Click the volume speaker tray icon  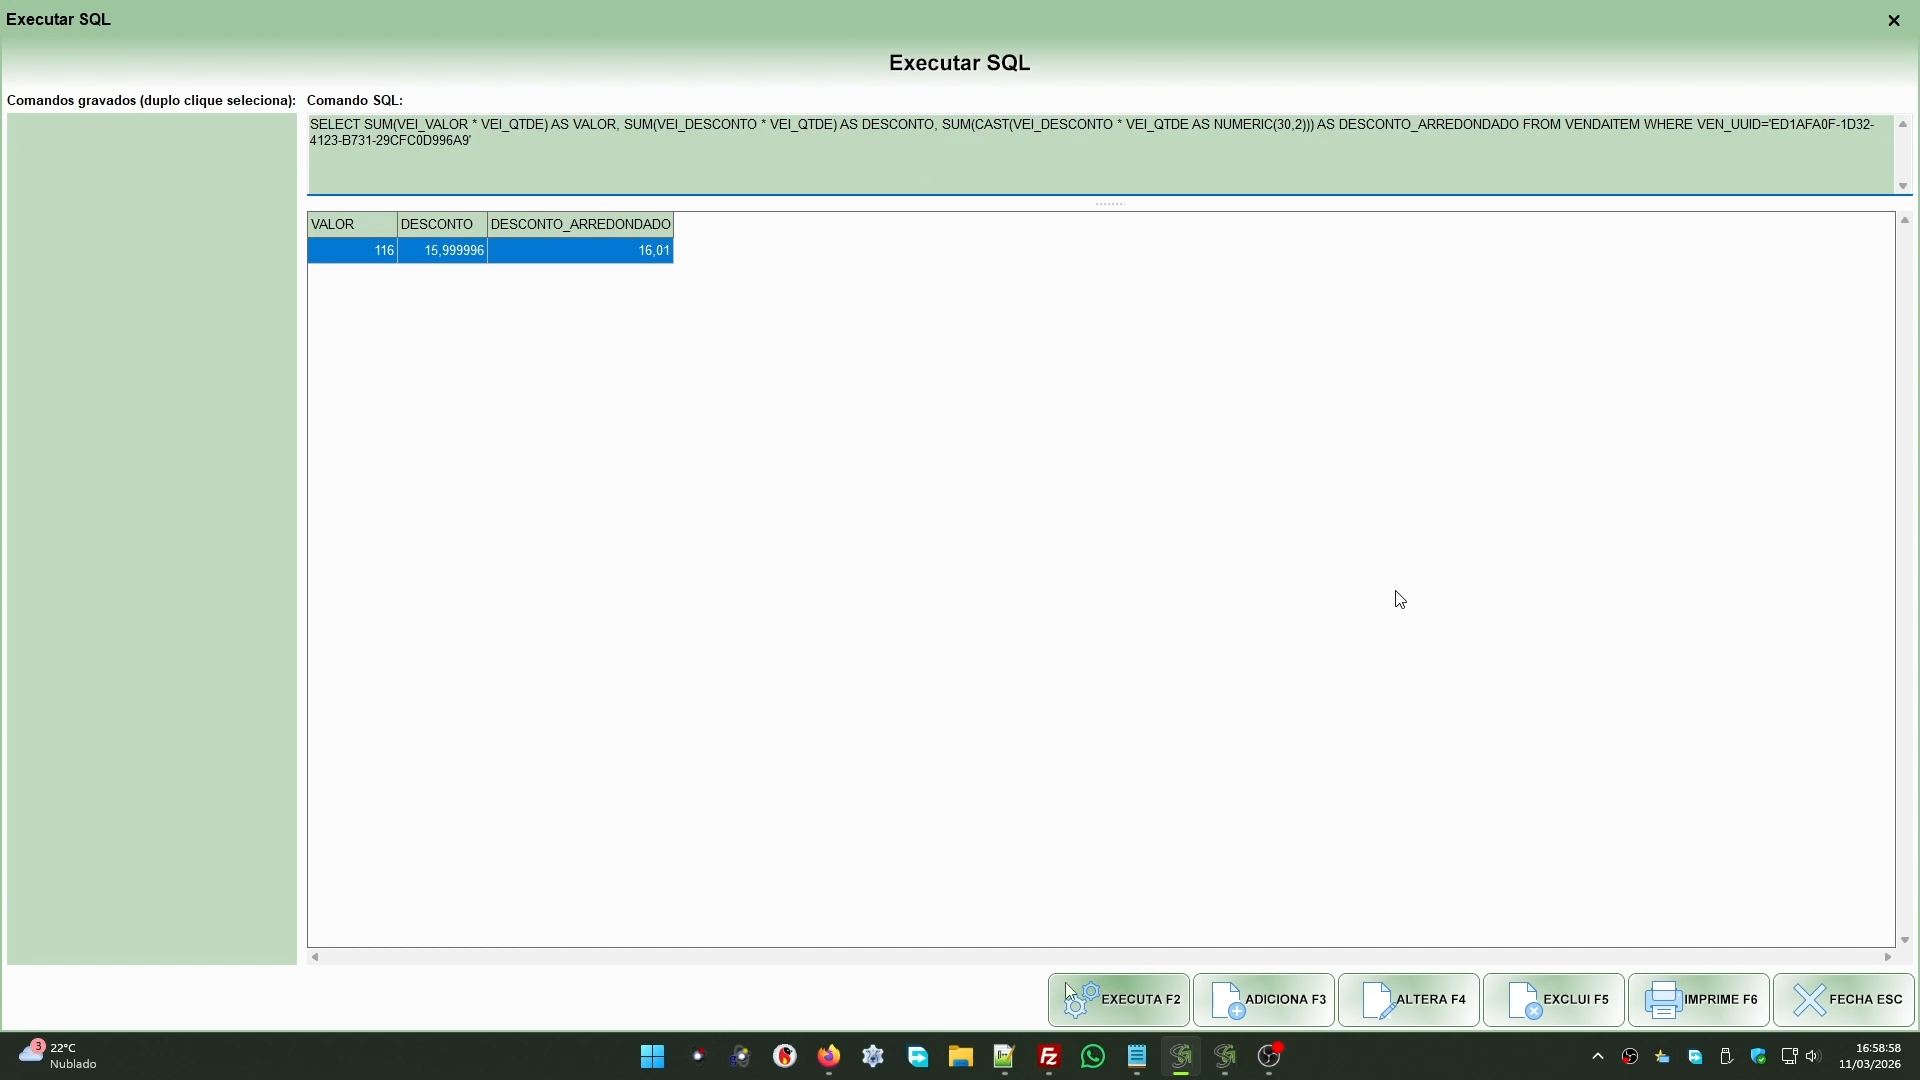tap(1813, 1056)
